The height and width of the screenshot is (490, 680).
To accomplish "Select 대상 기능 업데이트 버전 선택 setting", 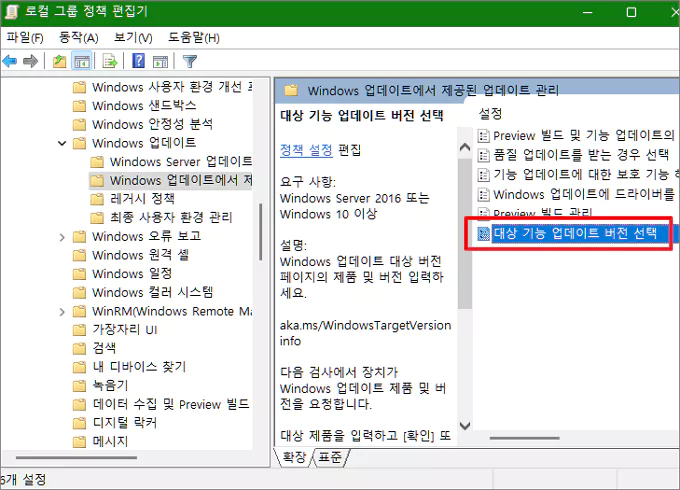I will tap(575, 233).
